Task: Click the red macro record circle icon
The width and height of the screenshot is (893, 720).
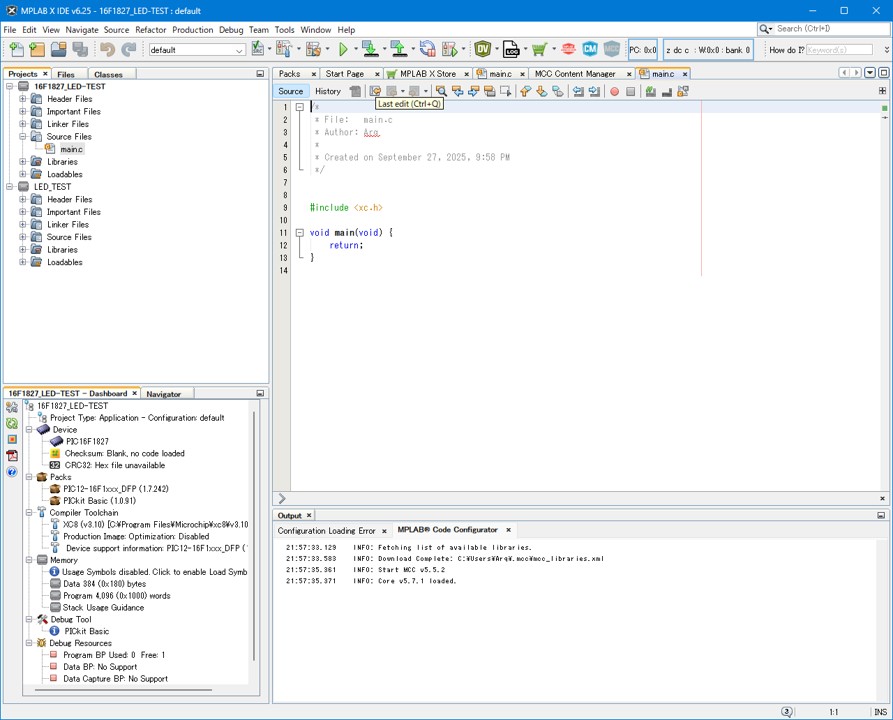Action: pos(615,91)
